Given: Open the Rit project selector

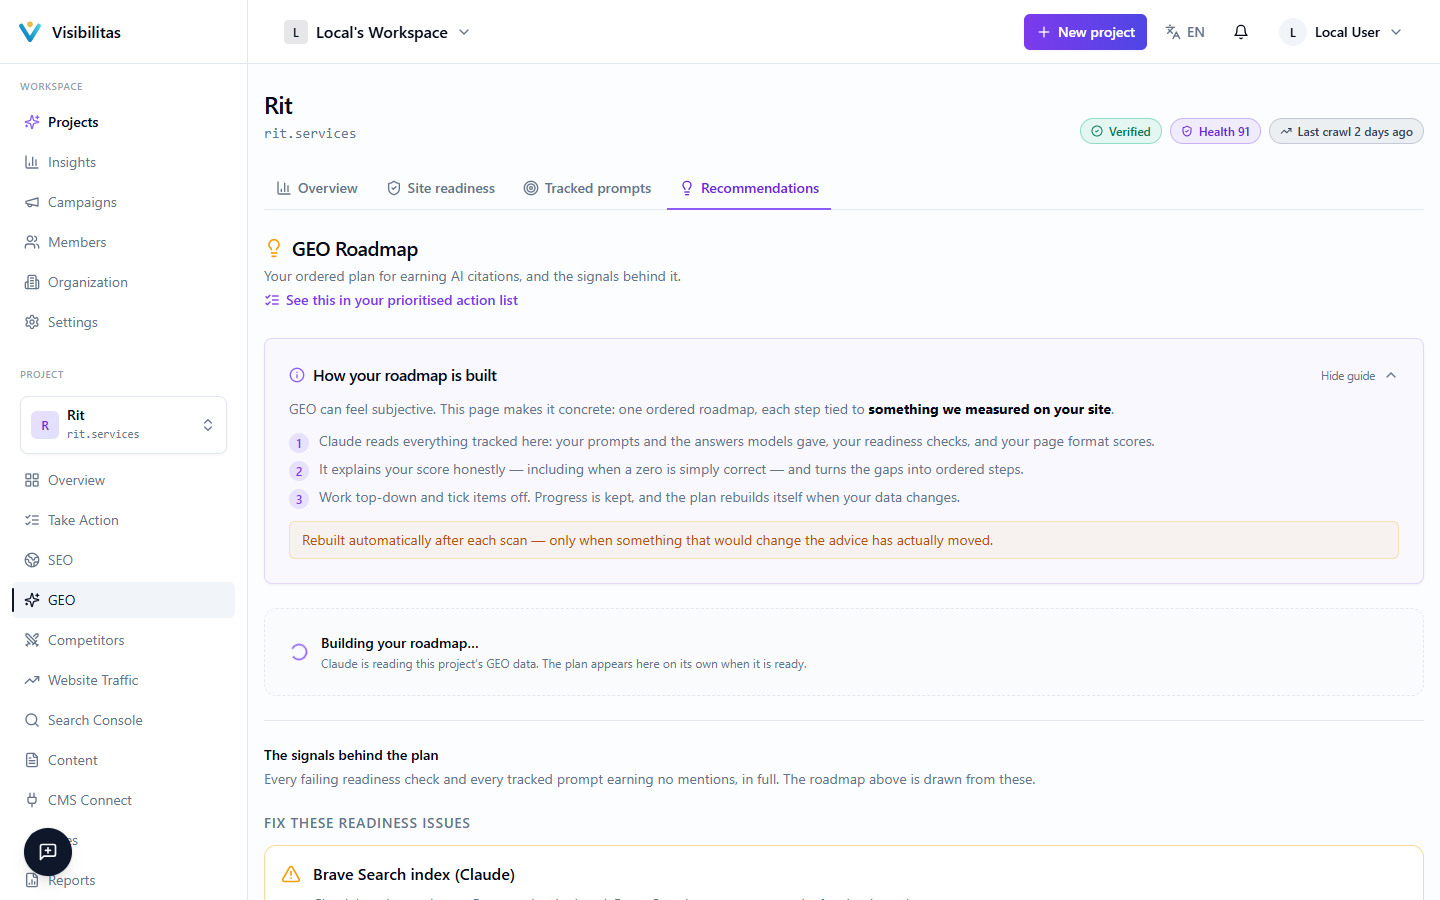Looking at the screenshot, I should pos(123,425).
